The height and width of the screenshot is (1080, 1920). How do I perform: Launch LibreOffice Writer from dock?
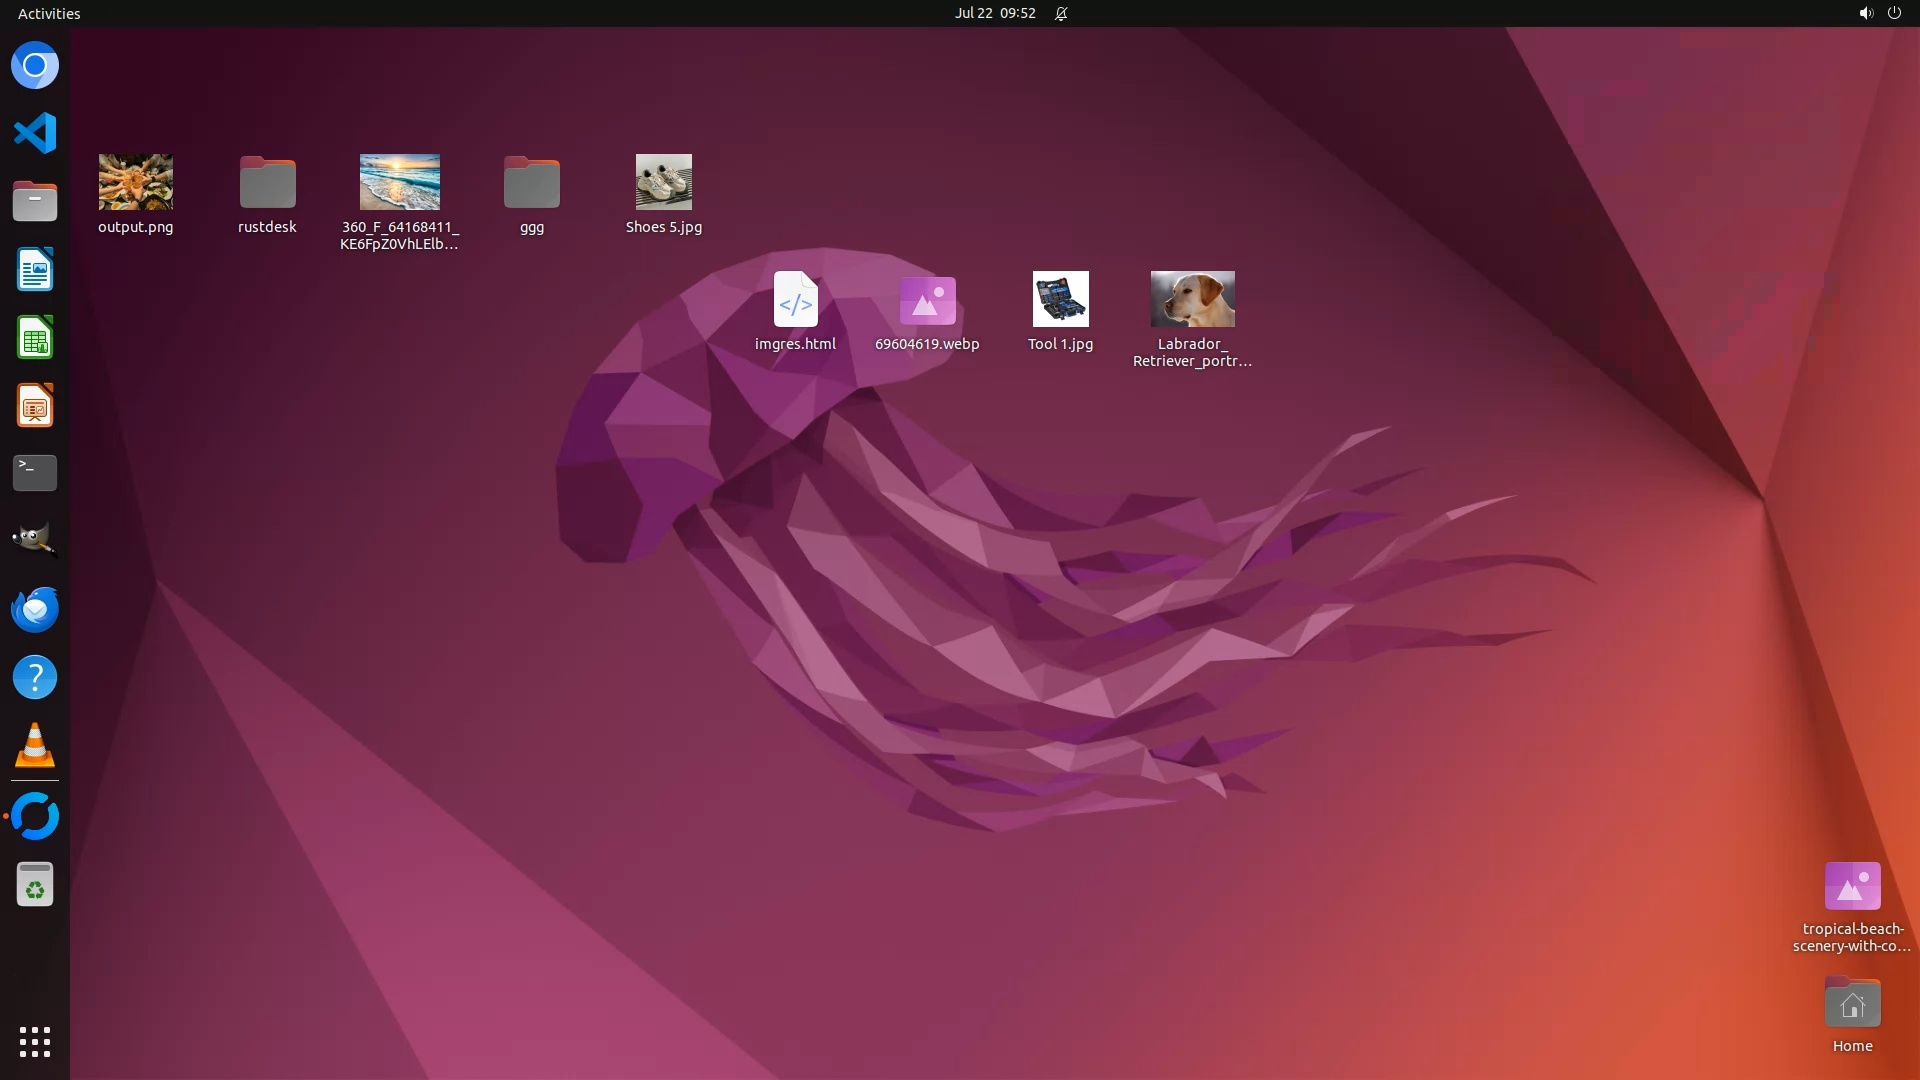tap(35, 270)
